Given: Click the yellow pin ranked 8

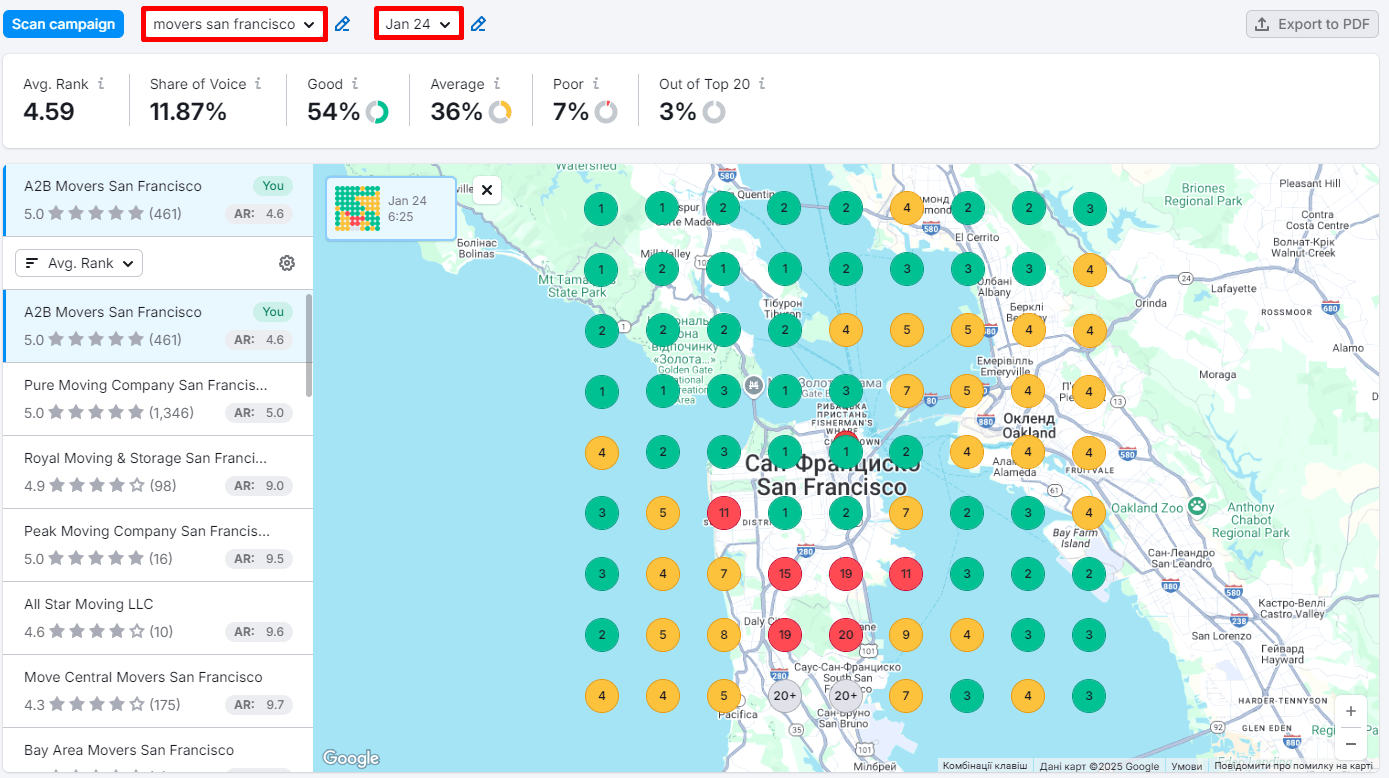Looking at the screenshot, I should click(724, 635).
